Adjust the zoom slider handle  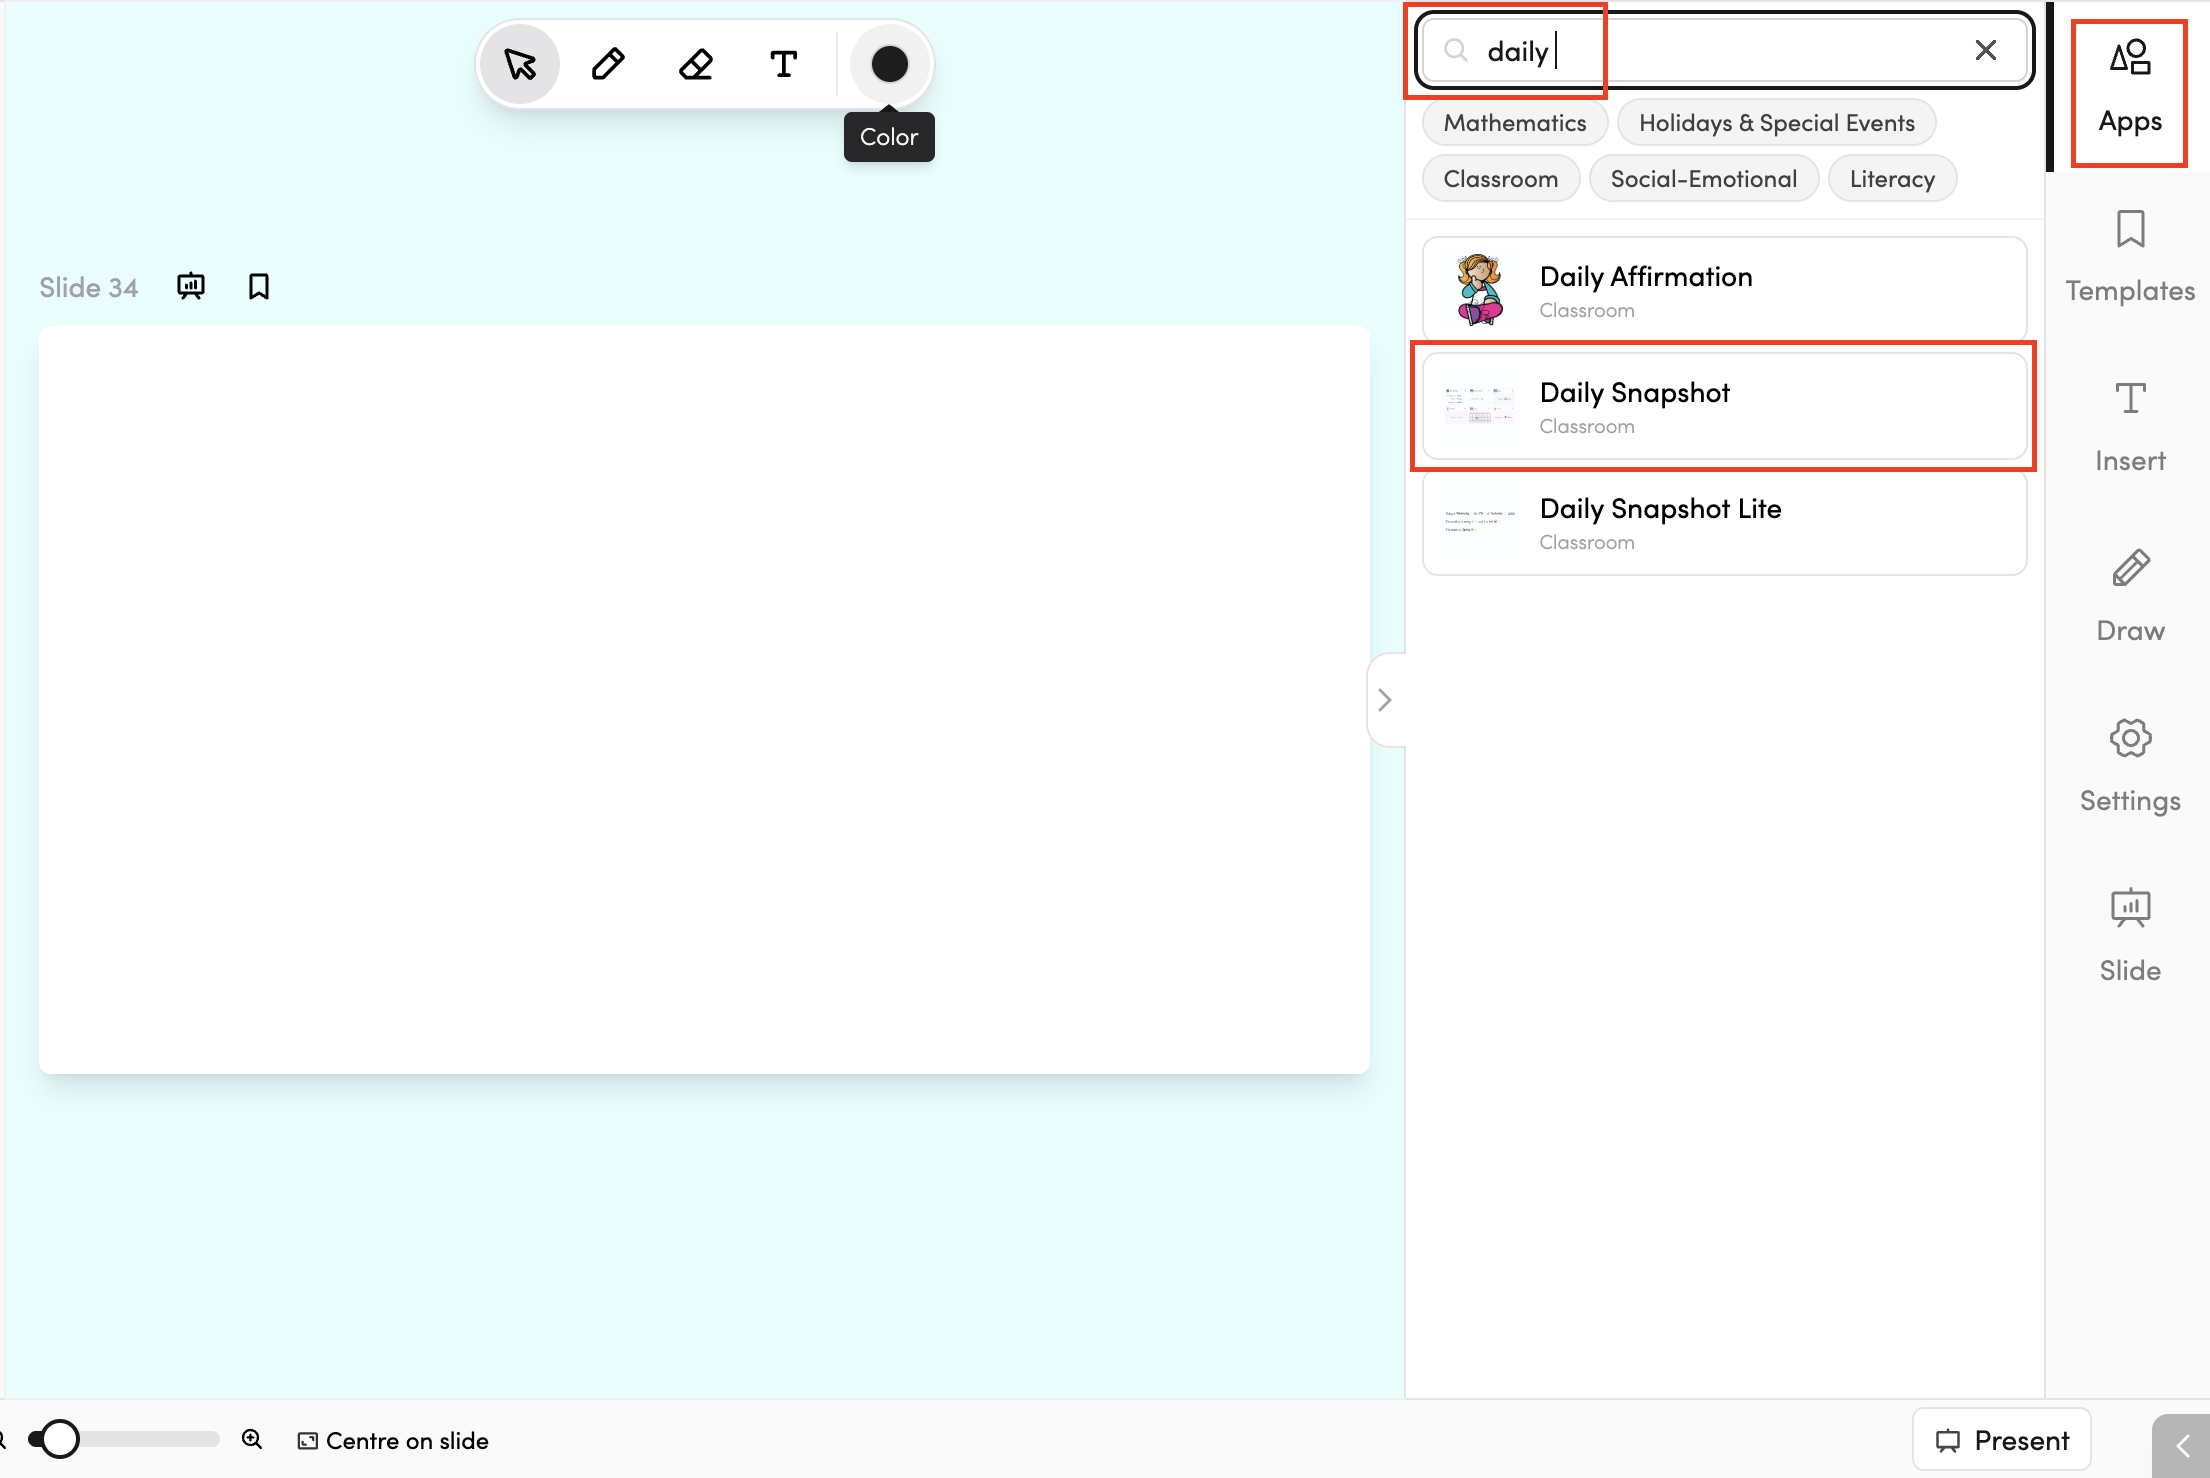coord(59,1439)
